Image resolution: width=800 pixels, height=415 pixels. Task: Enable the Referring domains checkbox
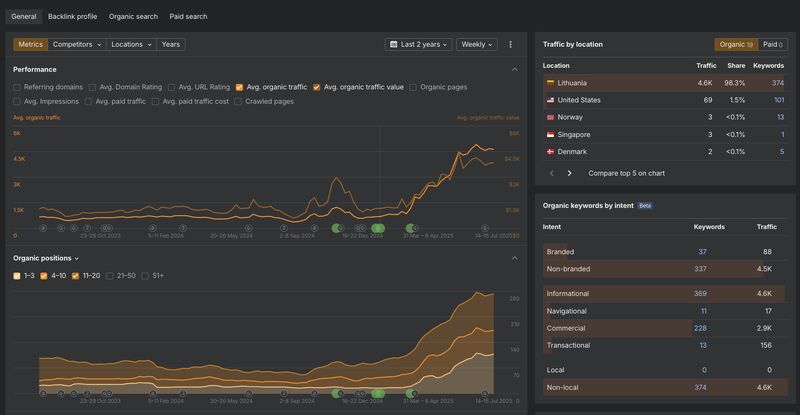pos(17,87)
